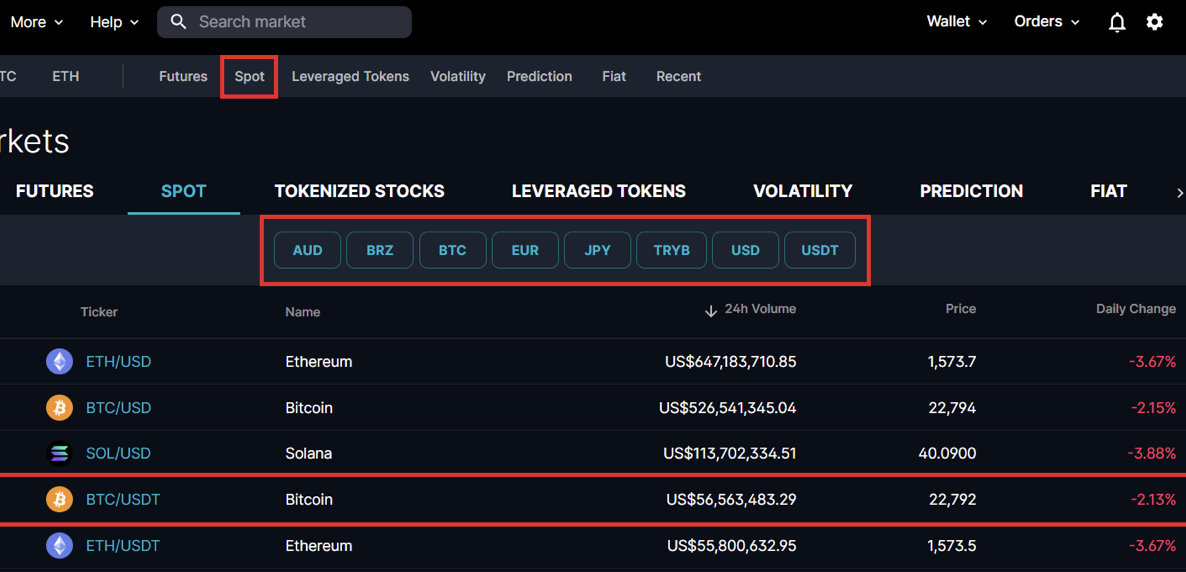Click the price 22,794
This screenshot has height=572, width=1186.
pyautogui.click(x=952, y=408)
